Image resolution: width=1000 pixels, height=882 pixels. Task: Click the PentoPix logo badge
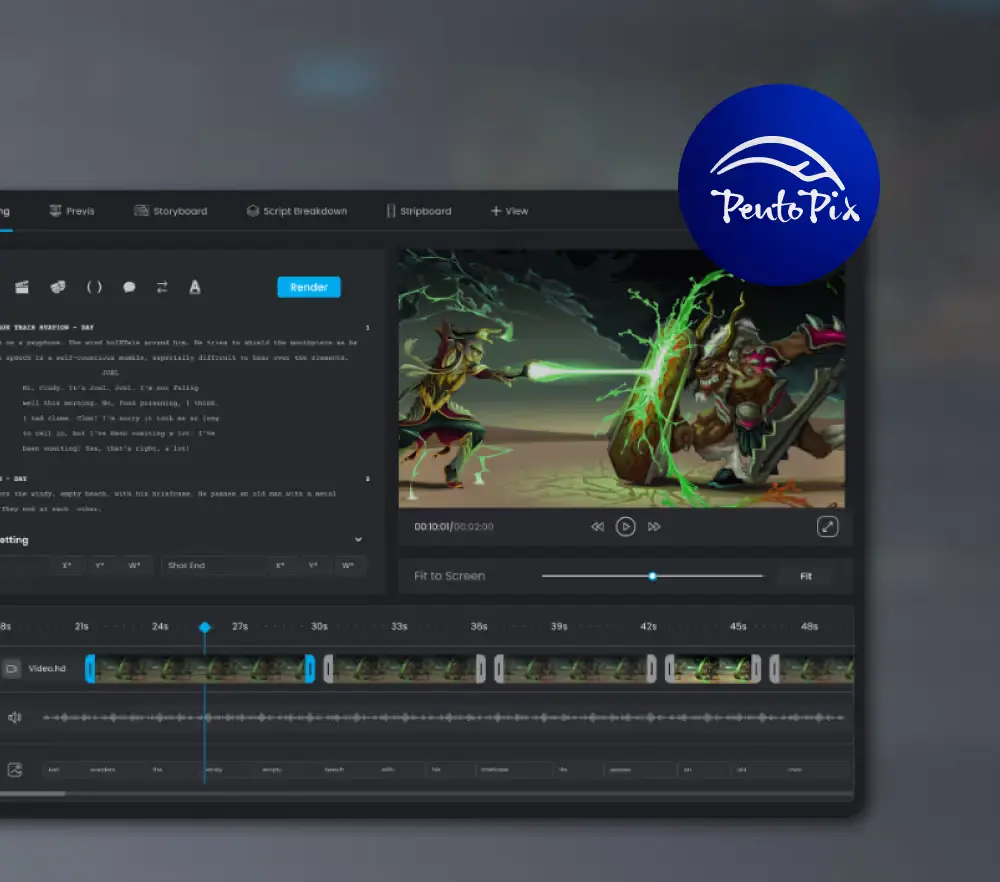[779, 185]
